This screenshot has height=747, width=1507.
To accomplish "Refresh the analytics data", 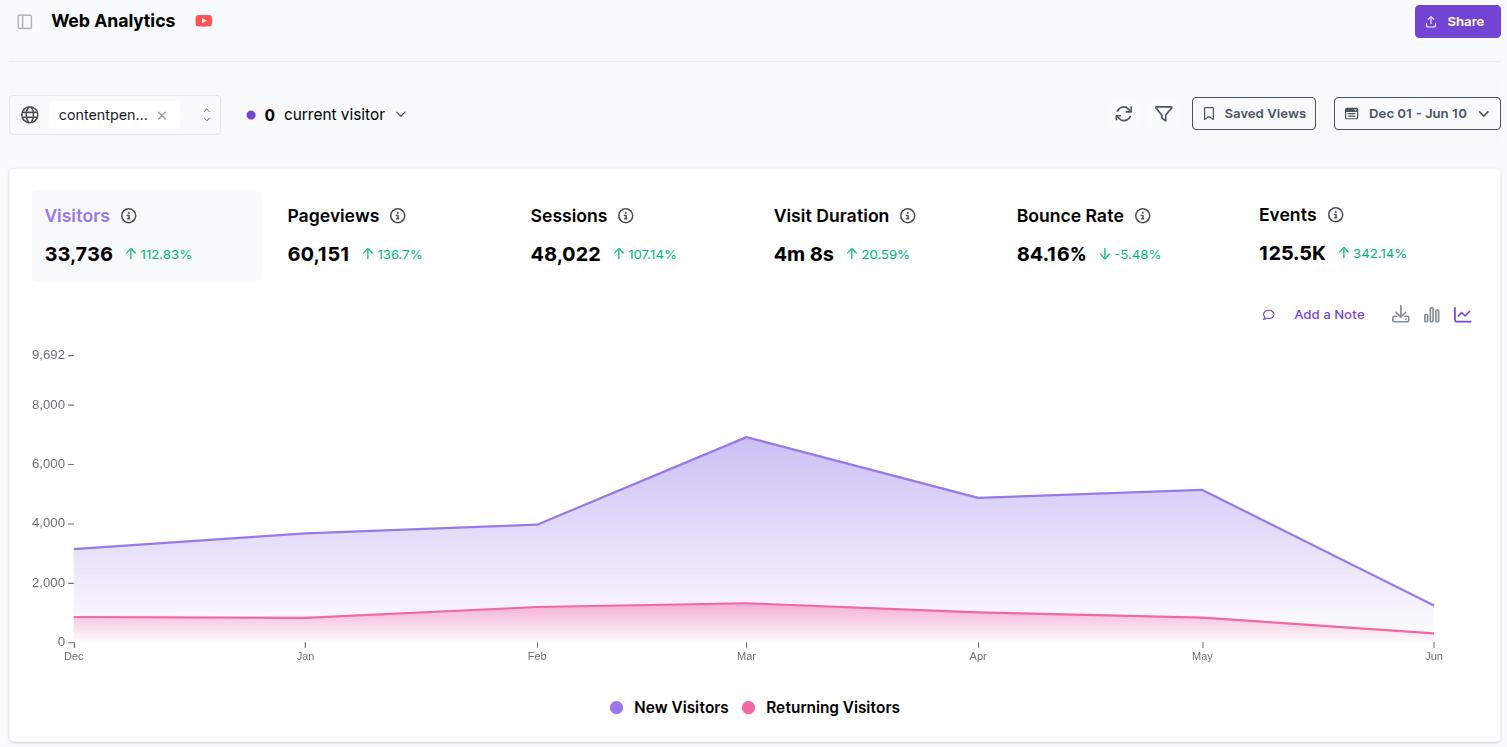I will point(1124,114).
